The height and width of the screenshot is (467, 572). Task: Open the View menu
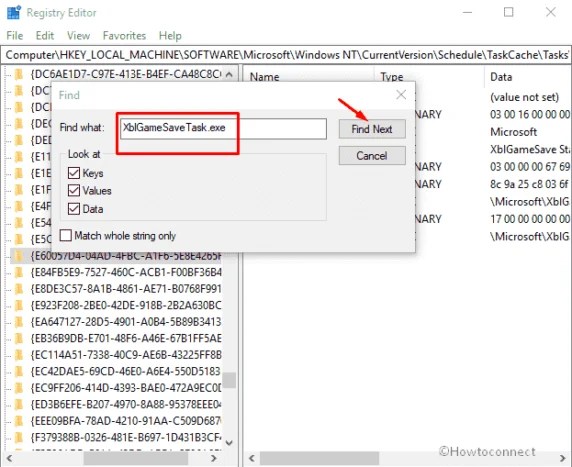(x=78, y=35)
